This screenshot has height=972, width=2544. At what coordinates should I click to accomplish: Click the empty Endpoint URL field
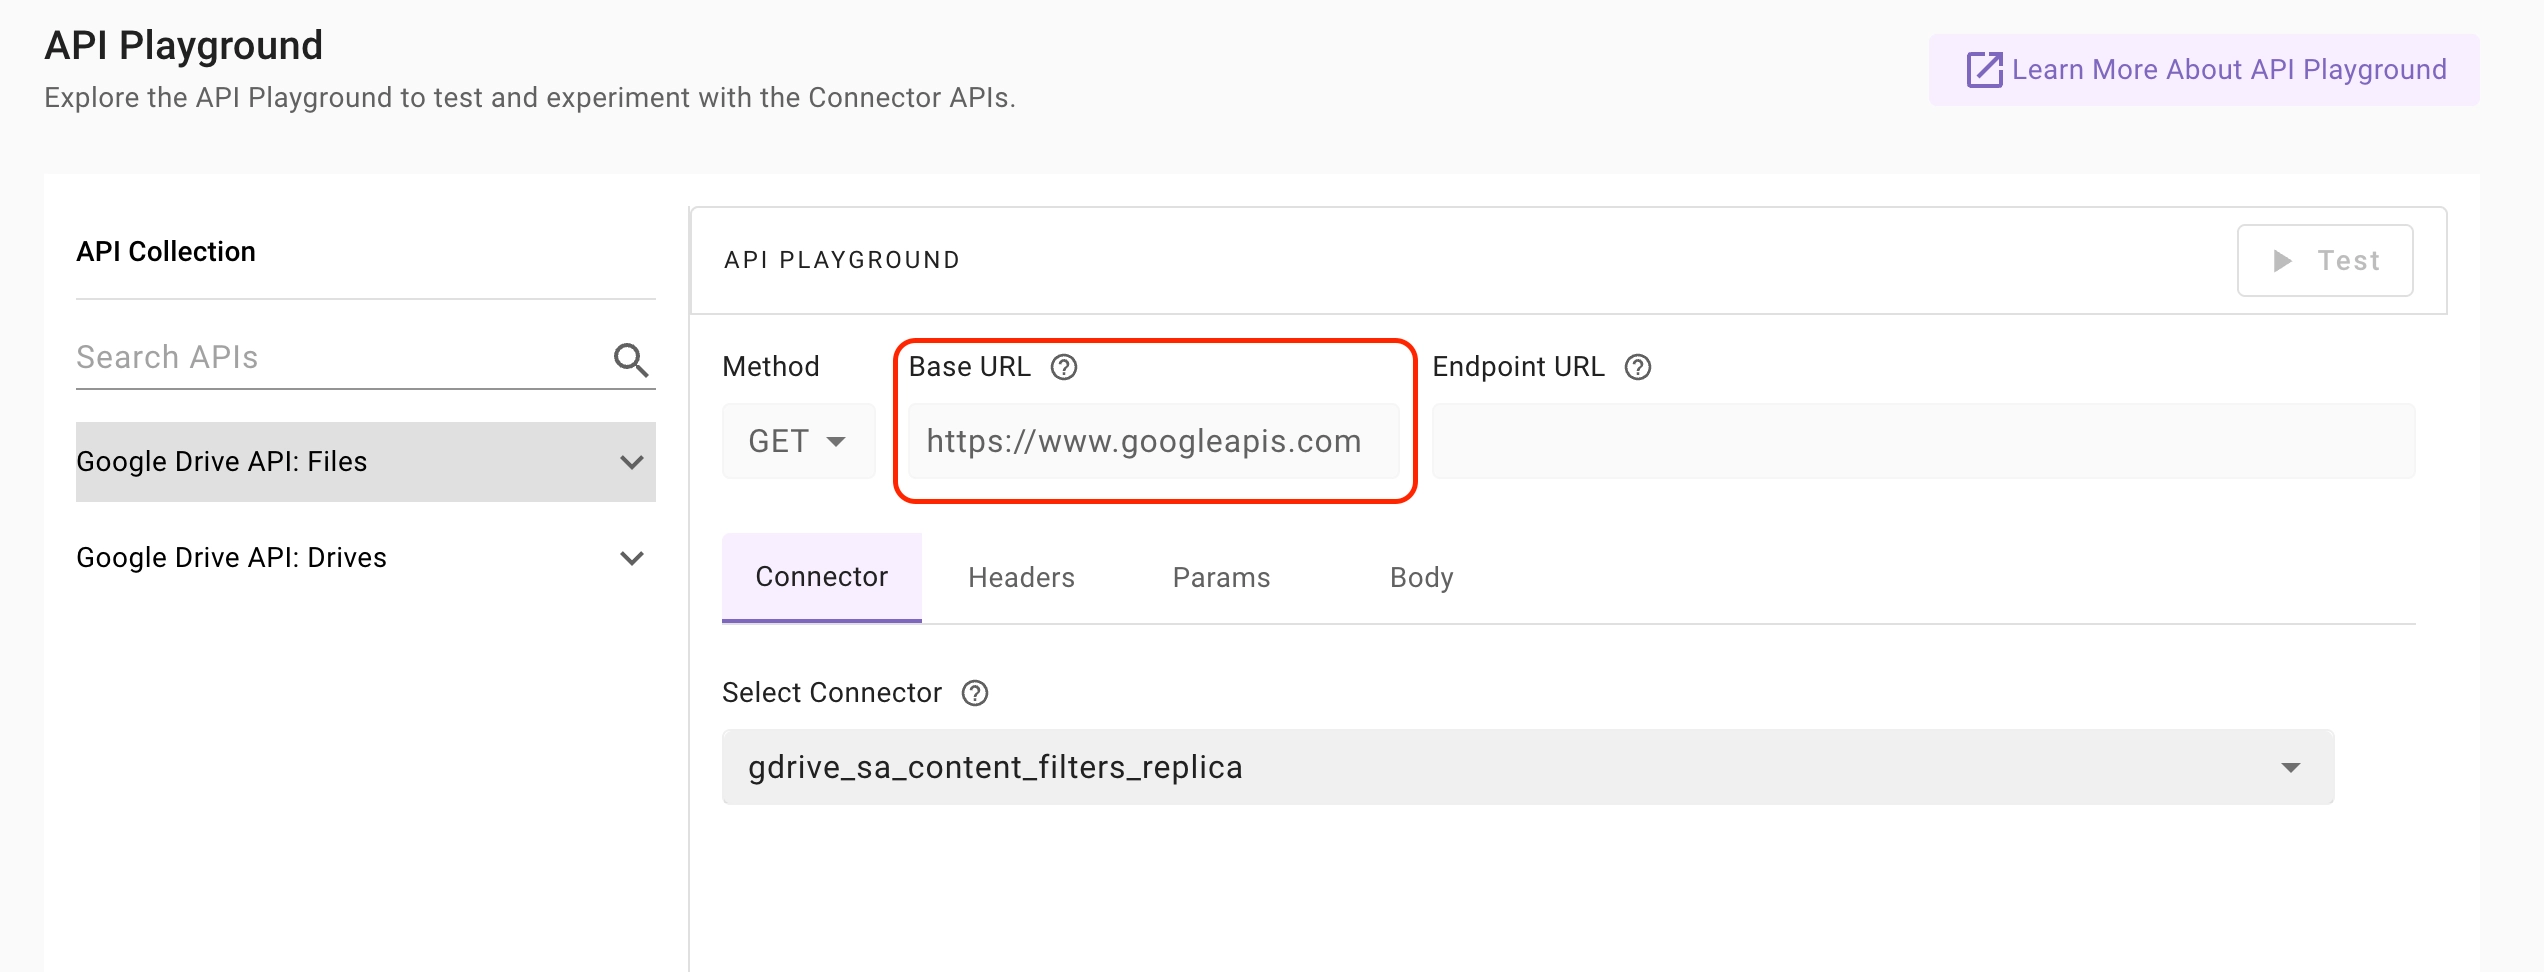pyautogui.click(x=1923, y=441)
